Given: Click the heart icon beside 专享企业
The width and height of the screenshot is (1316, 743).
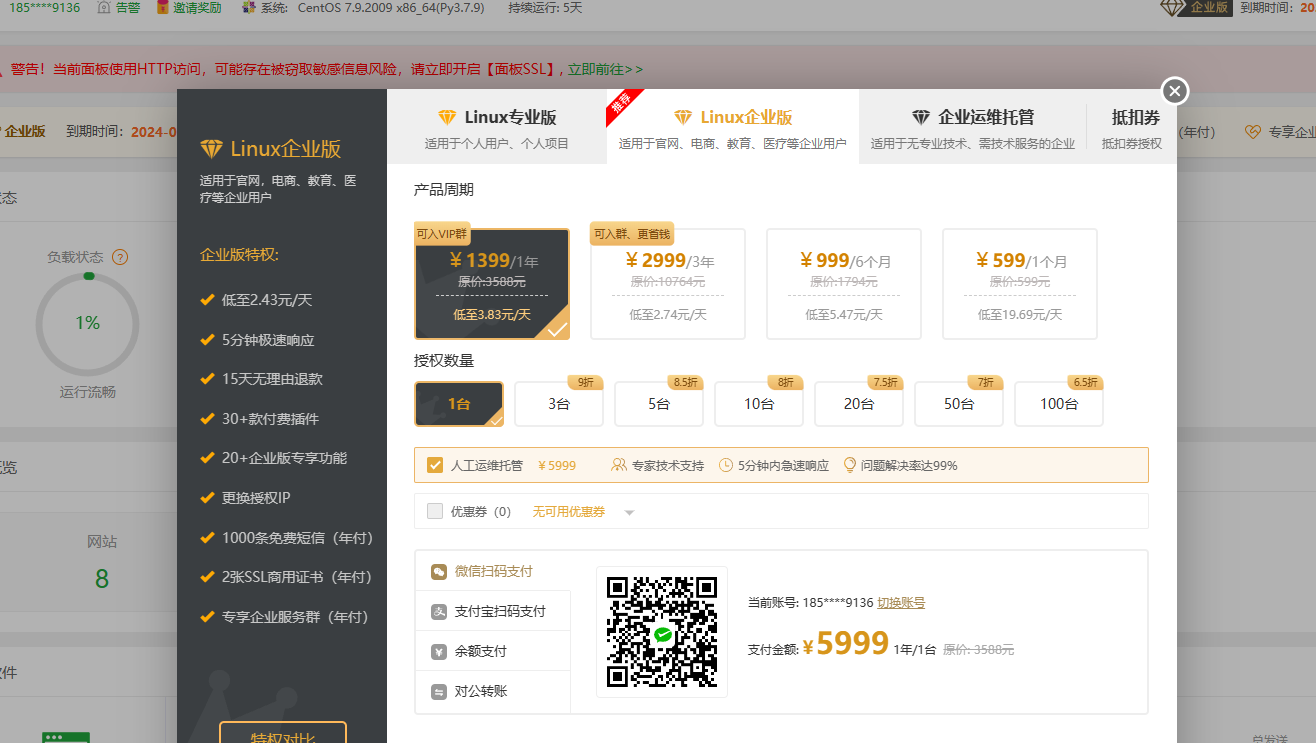Looking at the screenshot, I should click(x=1253, y=132).
